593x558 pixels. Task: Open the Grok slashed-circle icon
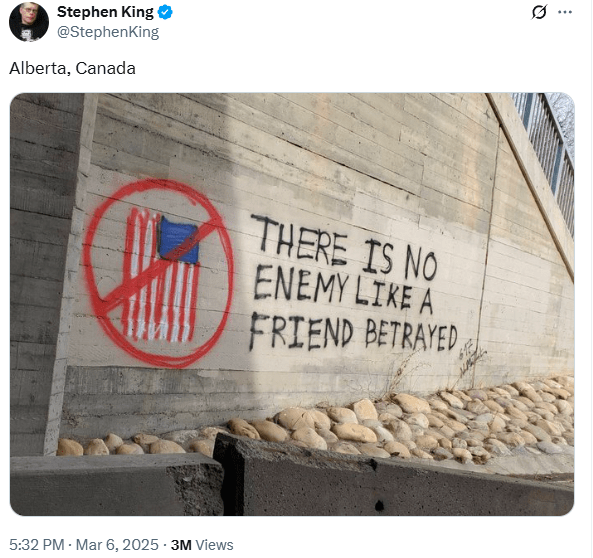point(539,12)
